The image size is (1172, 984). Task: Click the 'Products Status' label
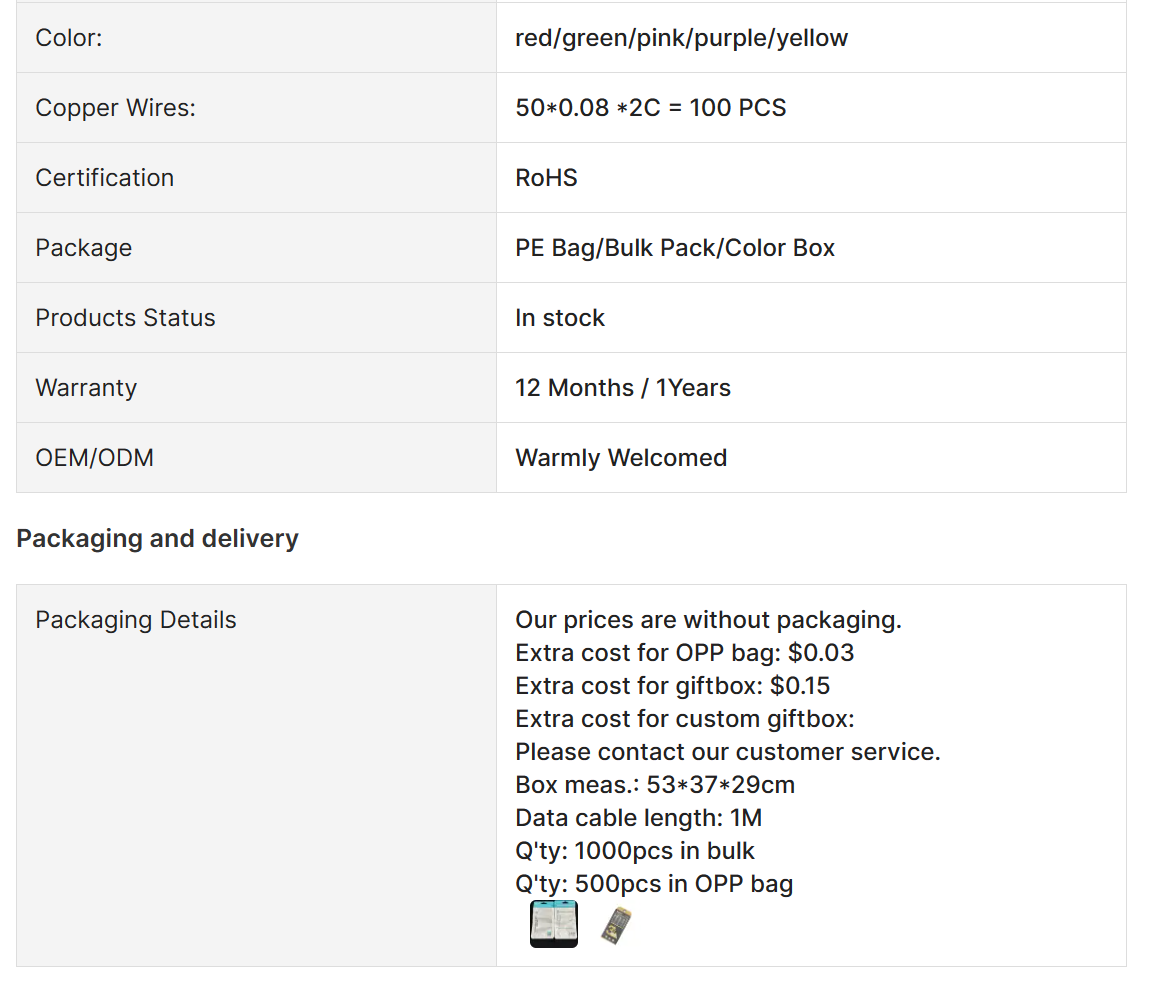point(125,318)
